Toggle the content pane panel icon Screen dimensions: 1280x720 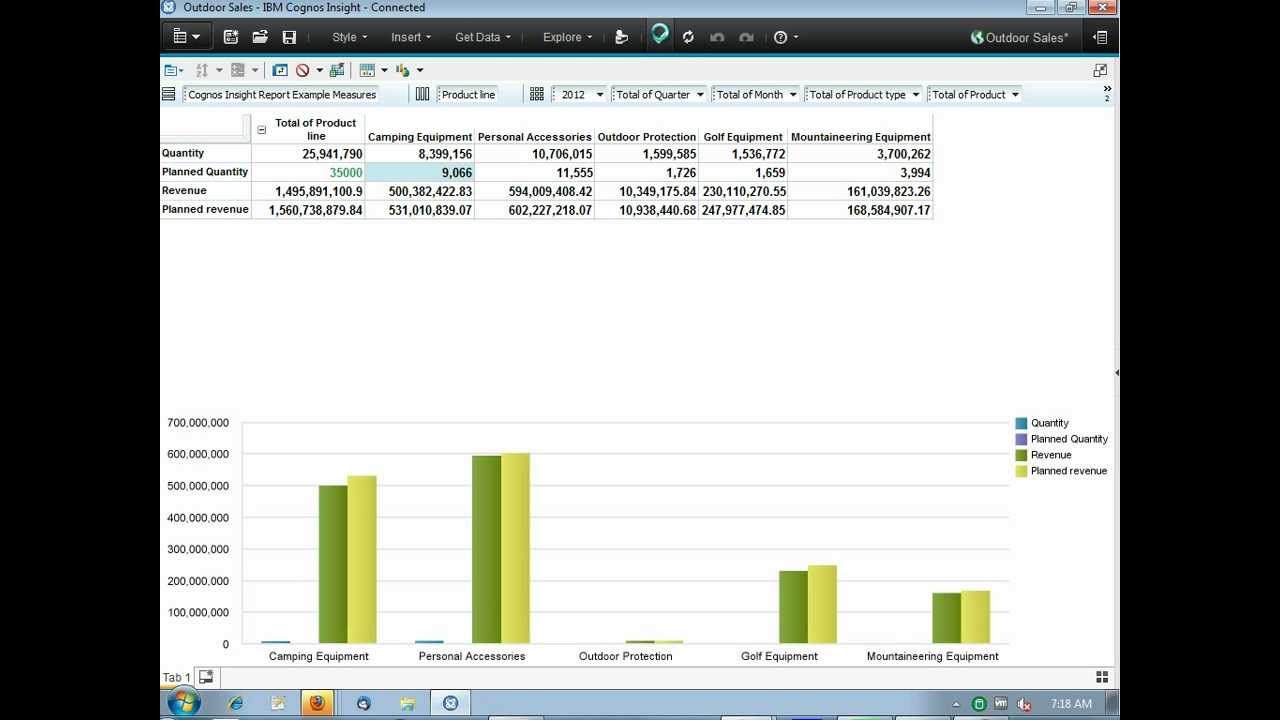coord(1100,37)
